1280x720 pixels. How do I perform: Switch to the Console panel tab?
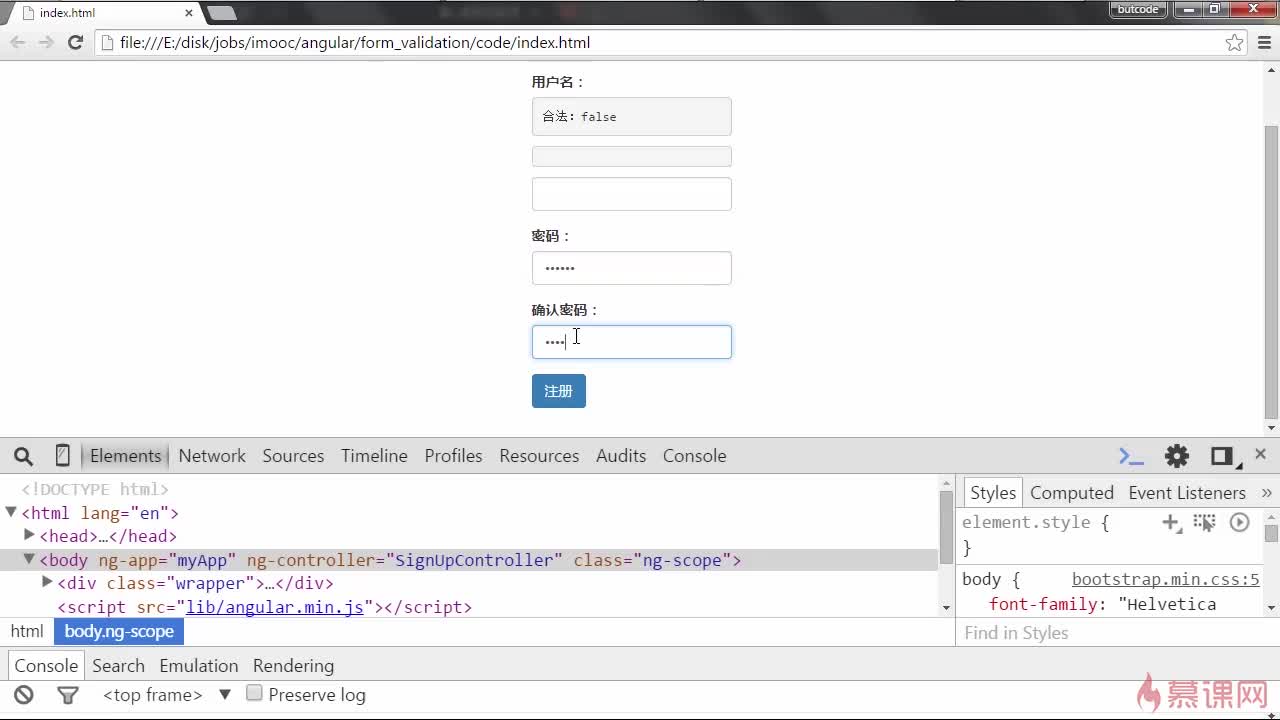tap(694, 456)
